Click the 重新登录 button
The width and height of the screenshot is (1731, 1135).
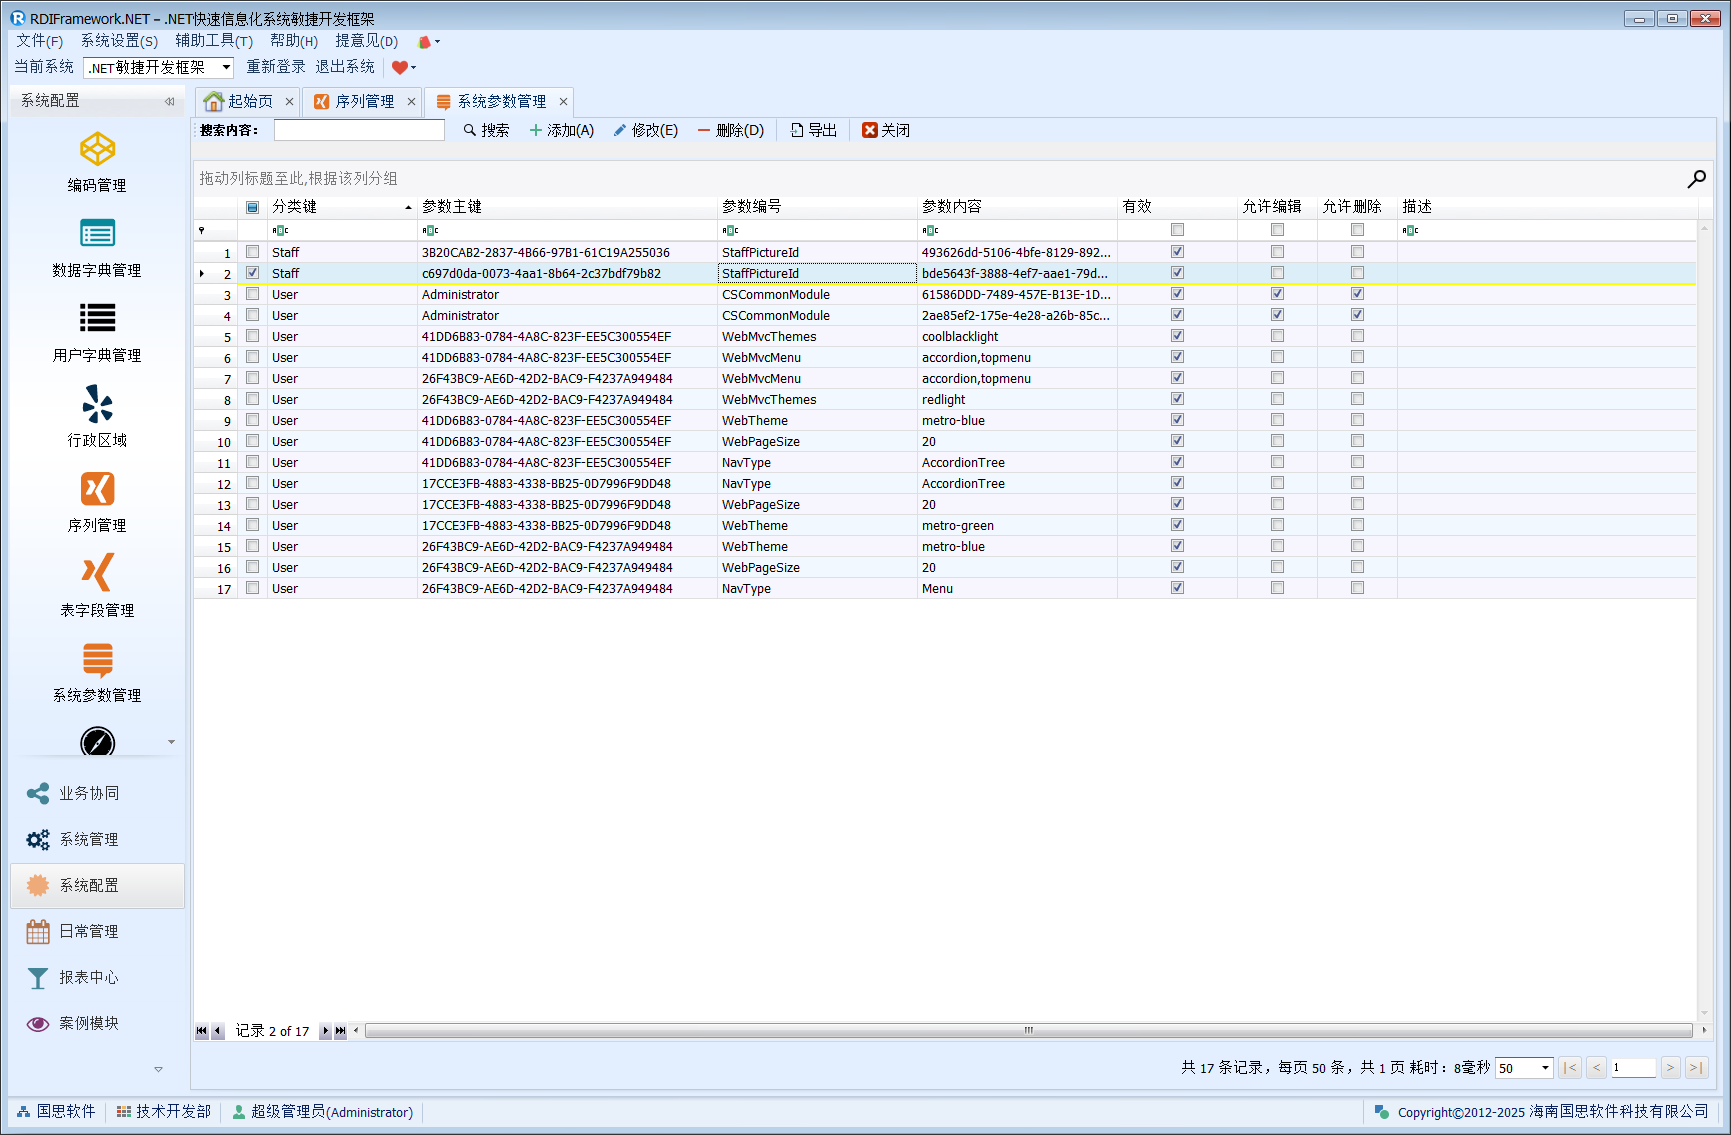pyautogui.click(x=276, y=67)
